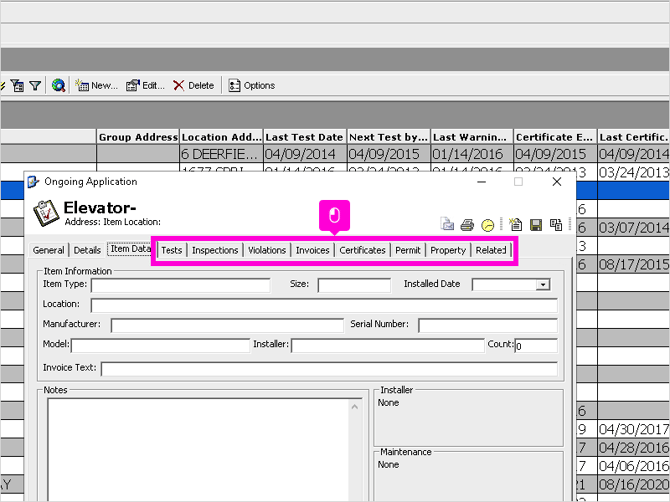The image size is (670, 502).
Task: Click the globe search icon
Action: click(x=58, y=85)
